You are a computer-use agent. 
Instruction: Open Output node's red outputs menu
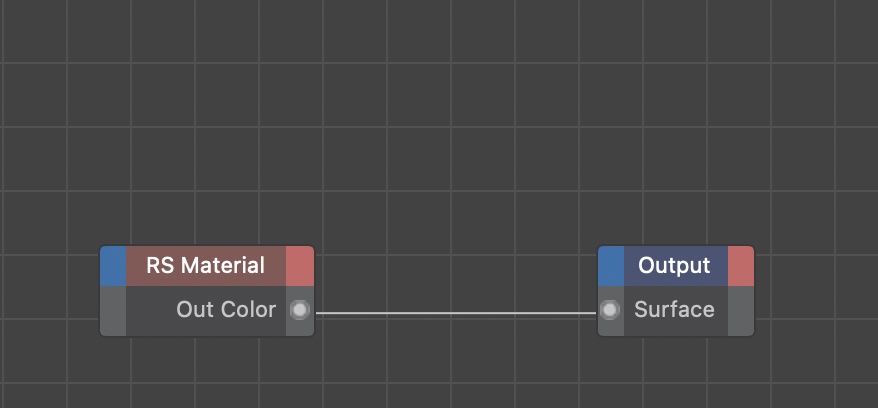point(740,266)
